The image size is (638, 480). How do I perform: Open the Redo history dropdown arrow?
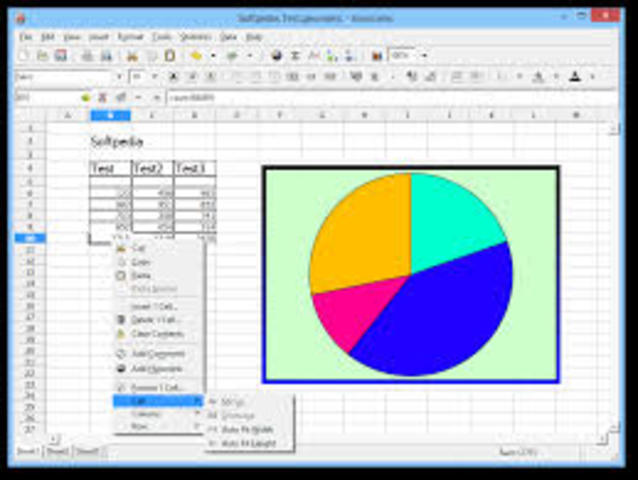250,56
